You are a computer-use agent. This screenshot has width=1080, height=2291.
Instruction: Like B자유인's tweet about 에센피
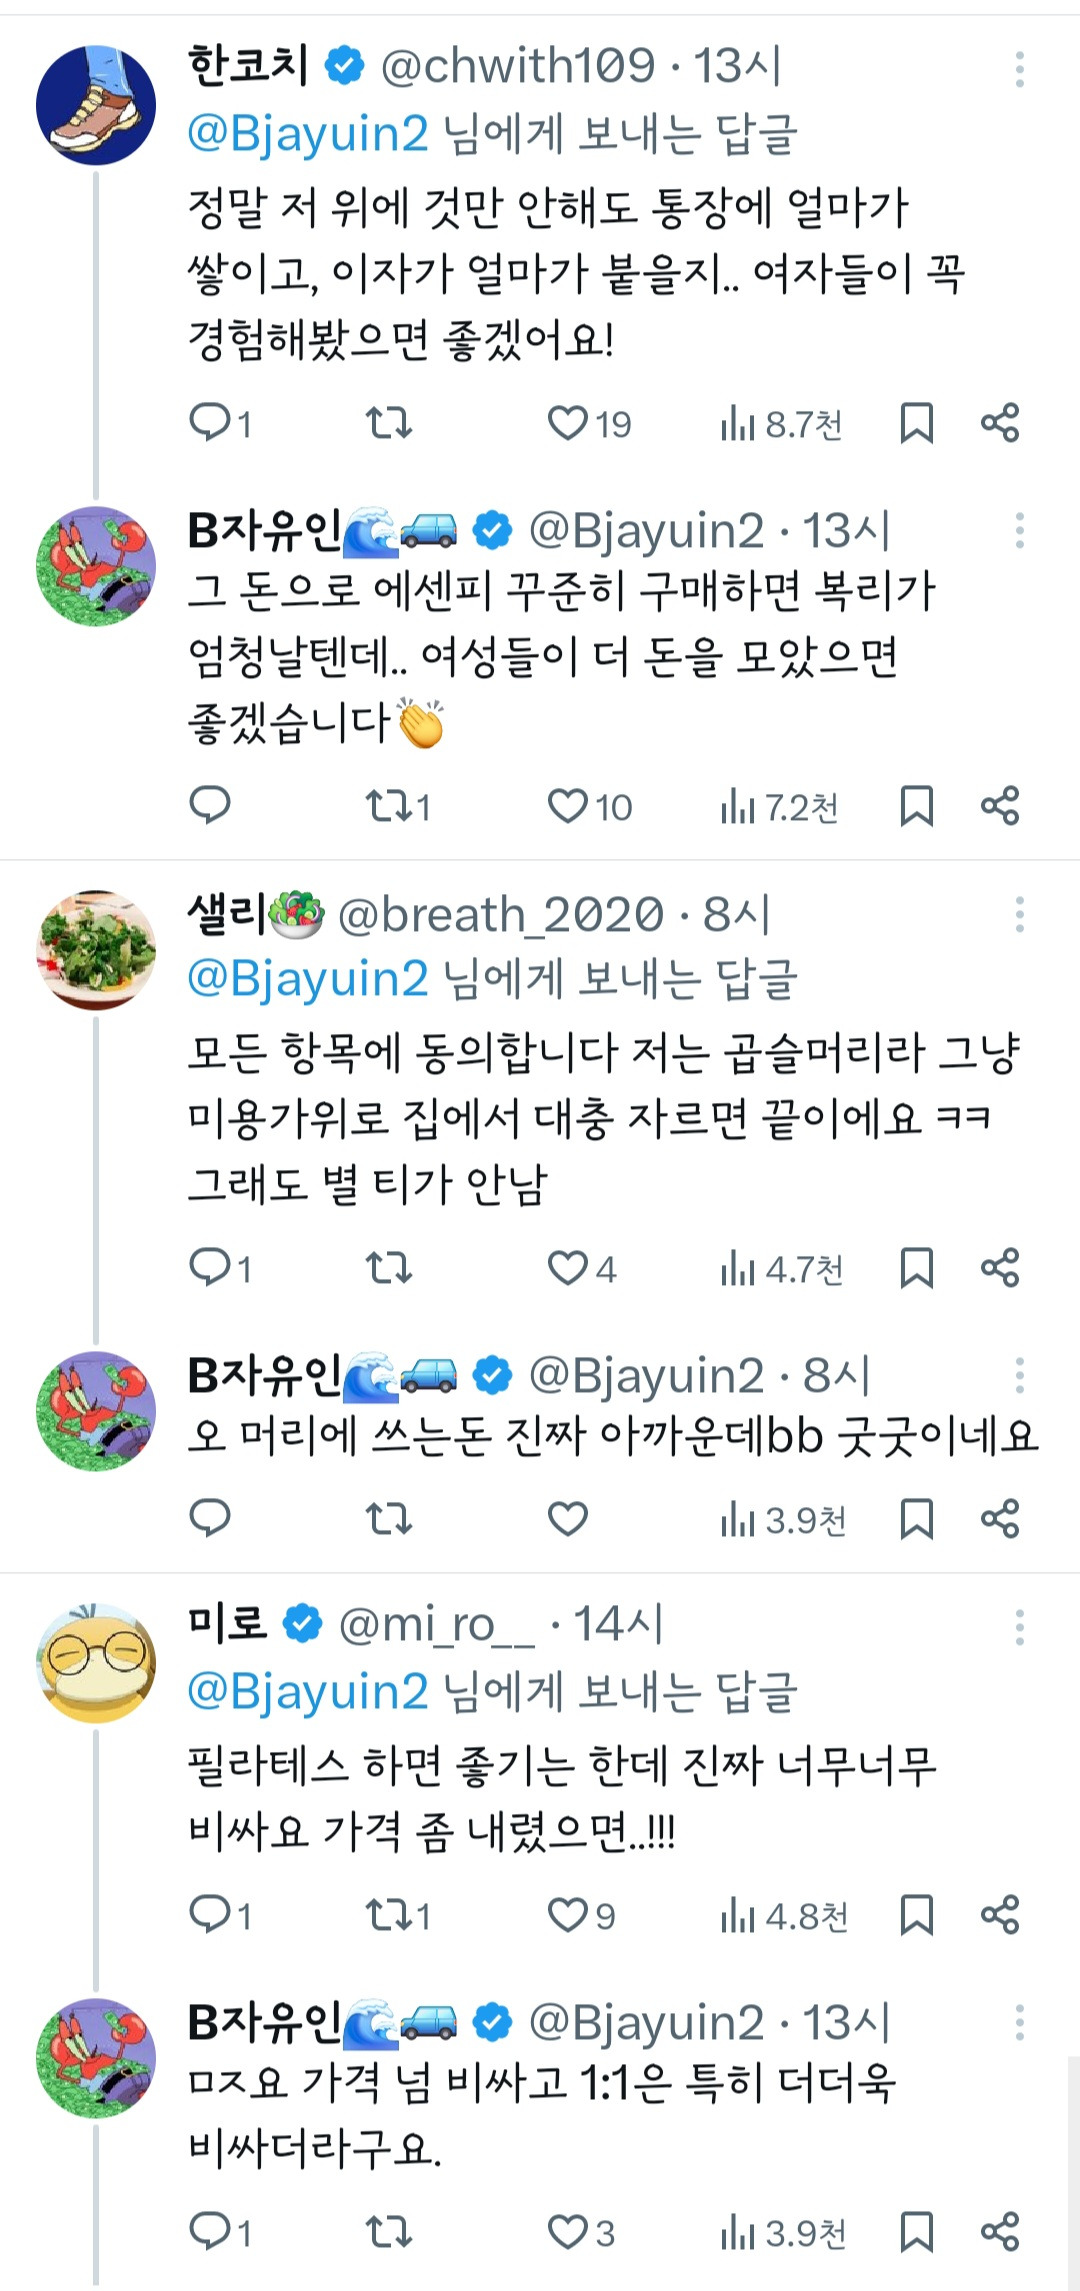pyautogui.click(x=568, y=806)
